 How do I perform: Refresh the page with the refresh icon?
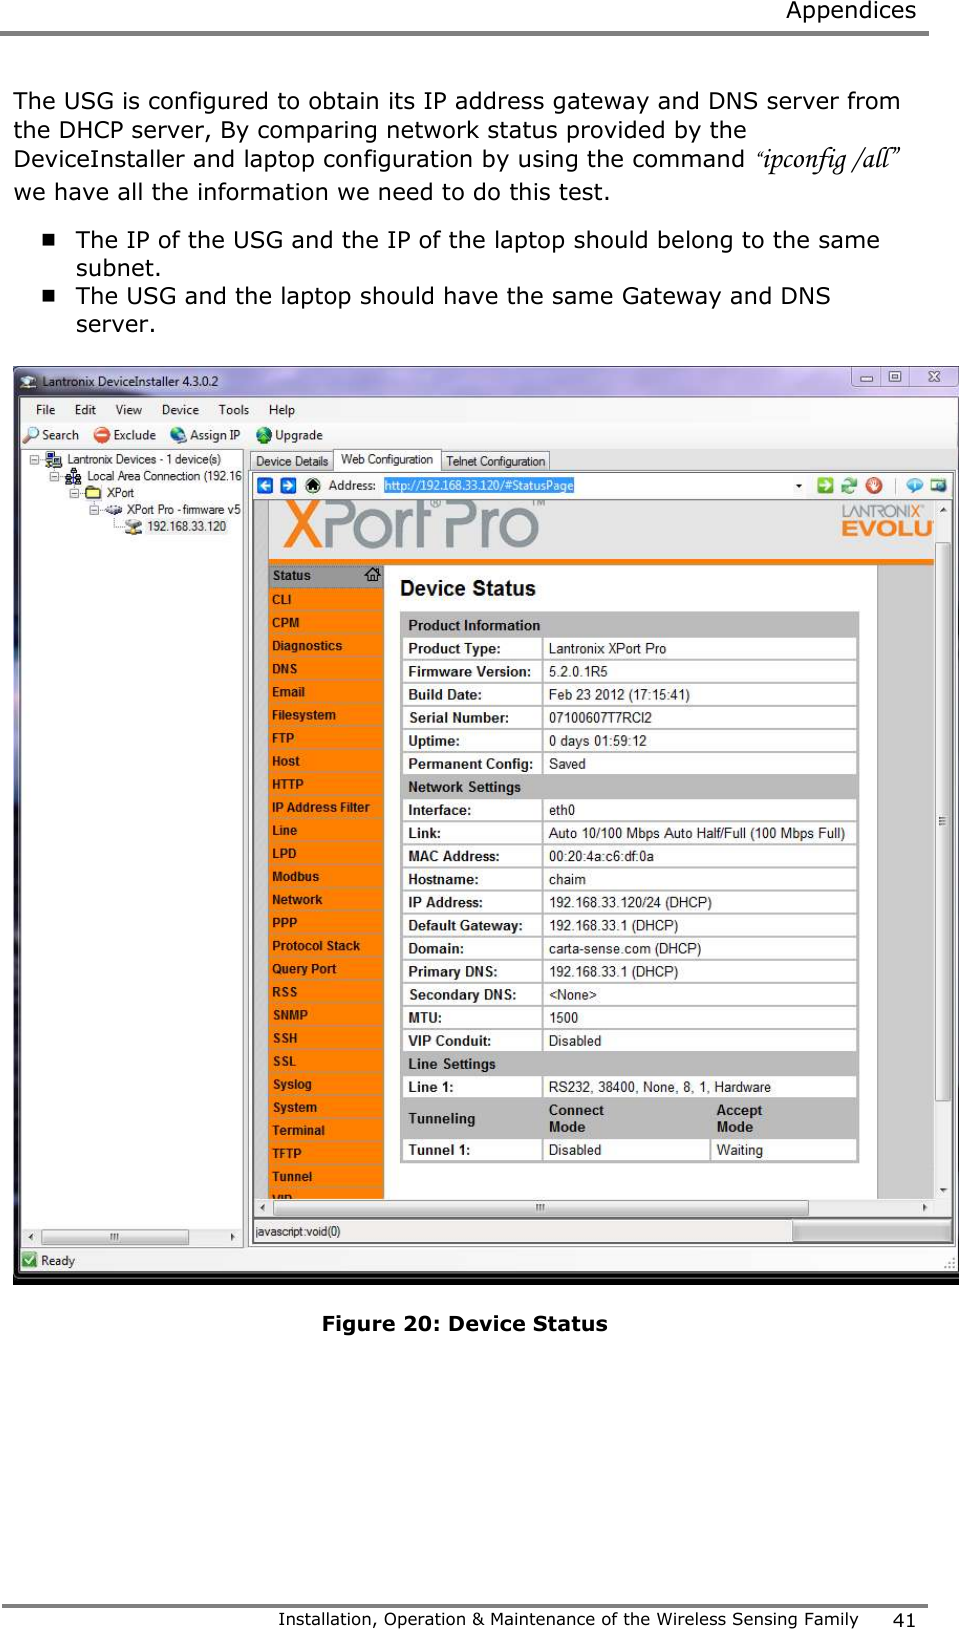[849, 485]
